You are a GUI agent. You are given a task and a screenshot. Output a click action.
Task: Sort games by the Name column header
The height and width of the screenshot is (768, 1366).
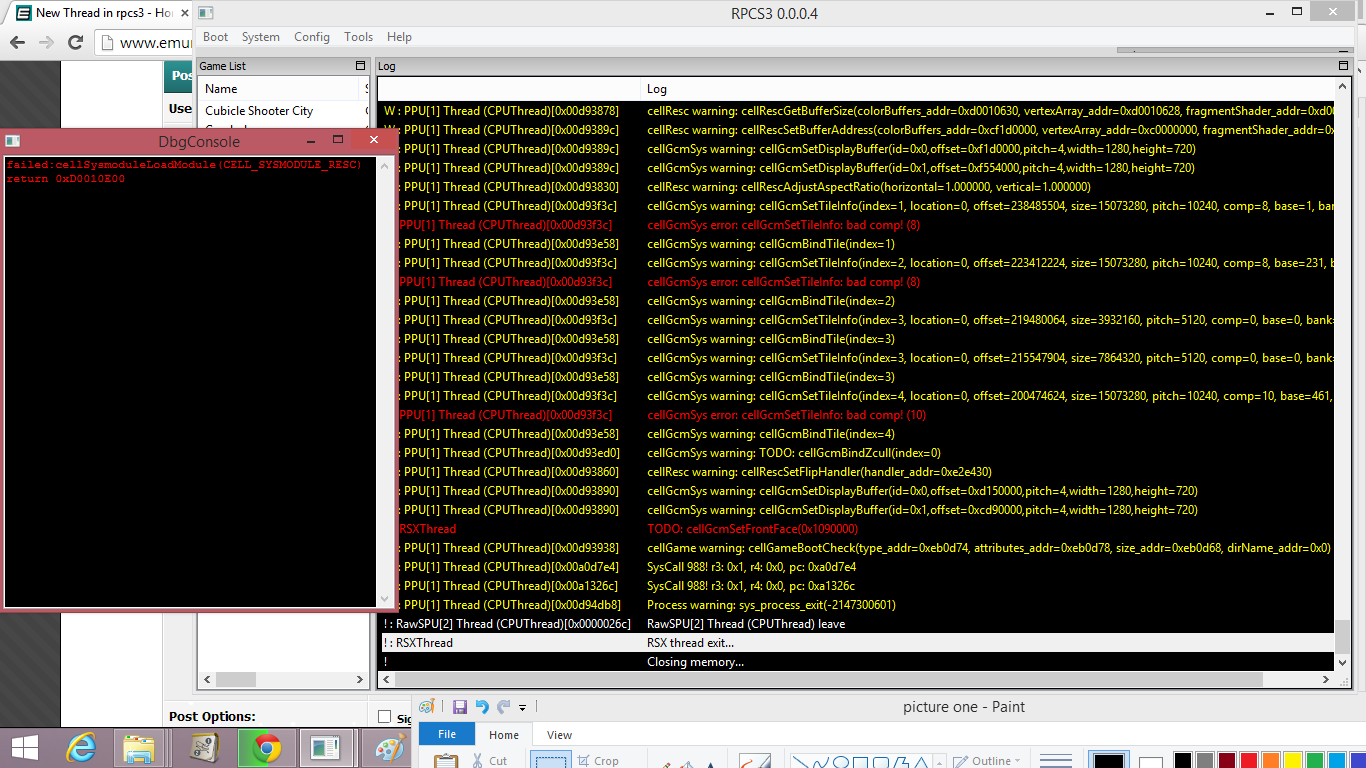(280, 89)
